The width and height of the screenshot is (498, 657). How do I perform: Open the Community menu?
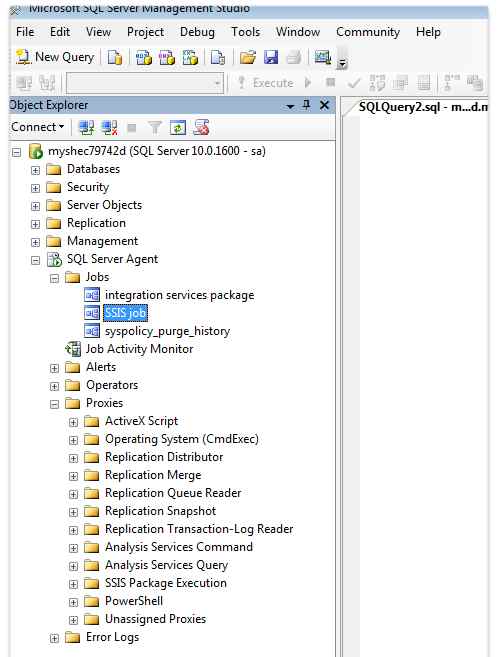point(368,32)
